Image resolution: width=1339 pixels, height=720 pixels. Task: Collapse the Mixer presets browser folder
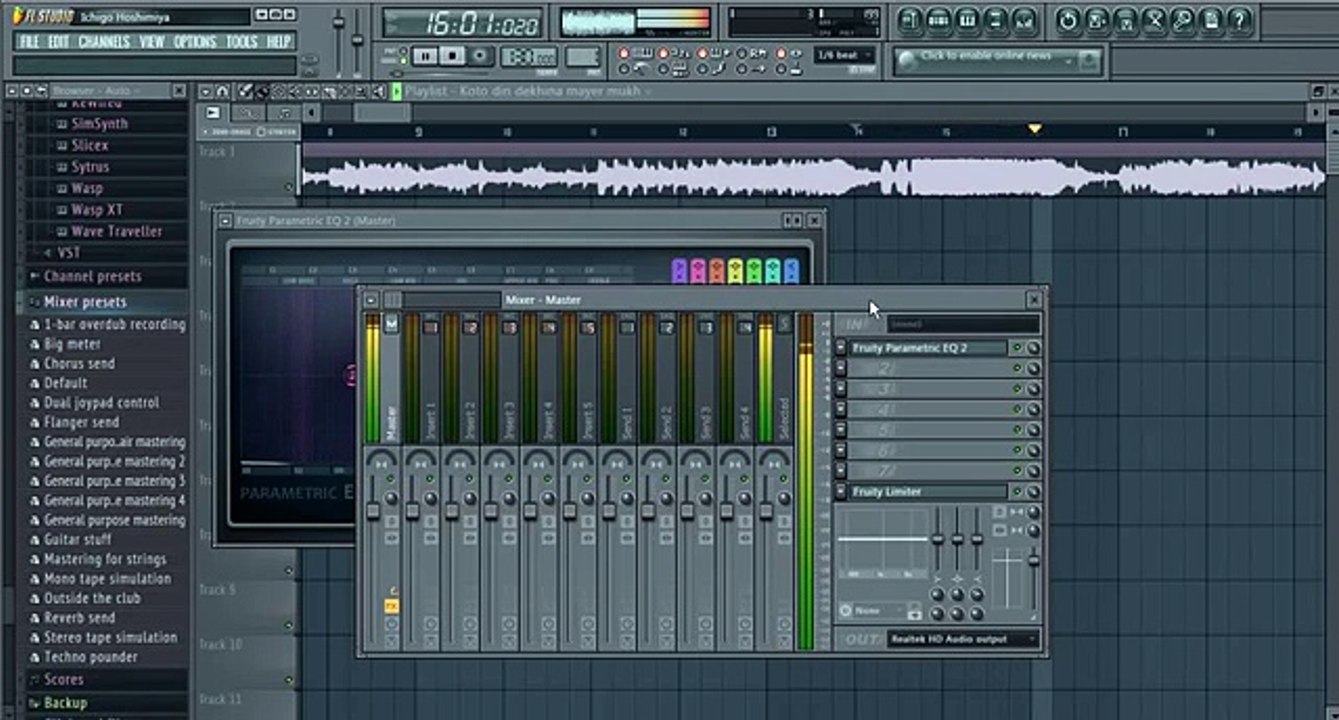click(85, 302)
